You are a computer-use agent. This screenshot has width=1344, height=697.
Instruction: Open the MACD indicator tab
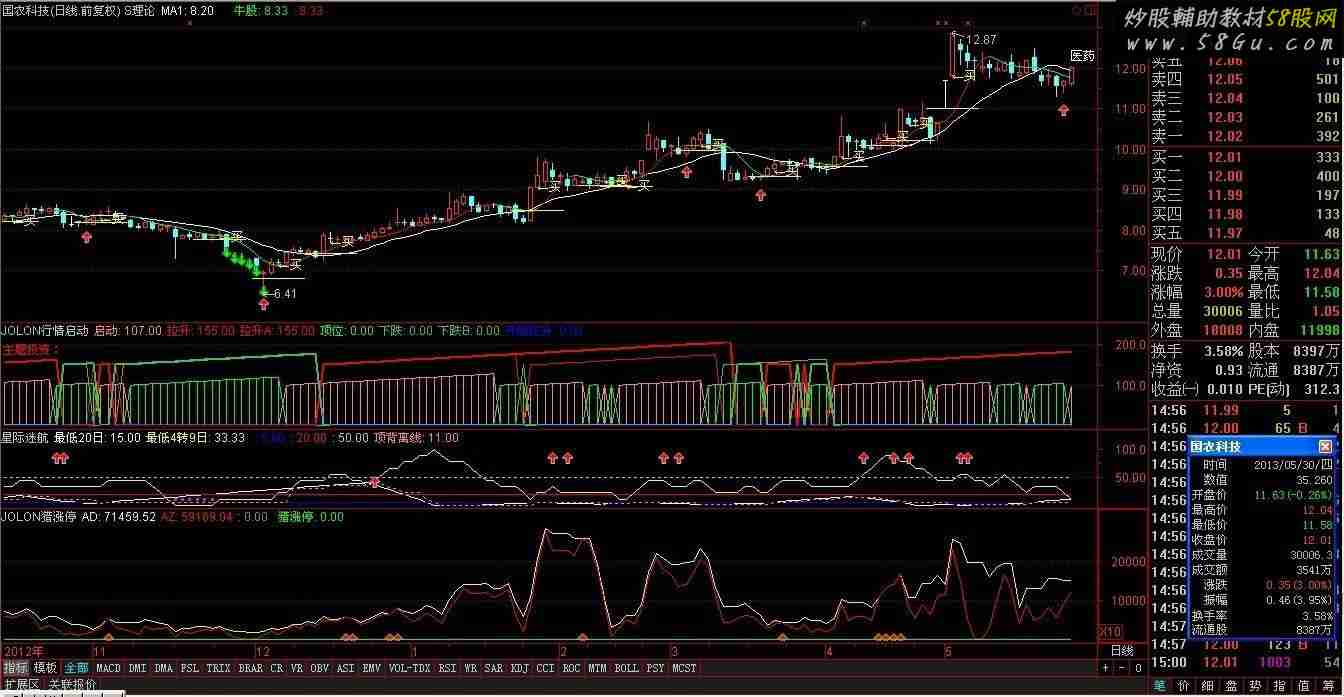[109, 668]
